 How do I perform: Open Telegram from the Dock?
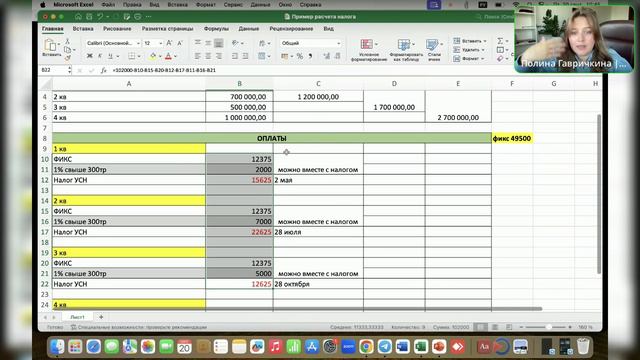pyautogui.click(x=384, y=347)
